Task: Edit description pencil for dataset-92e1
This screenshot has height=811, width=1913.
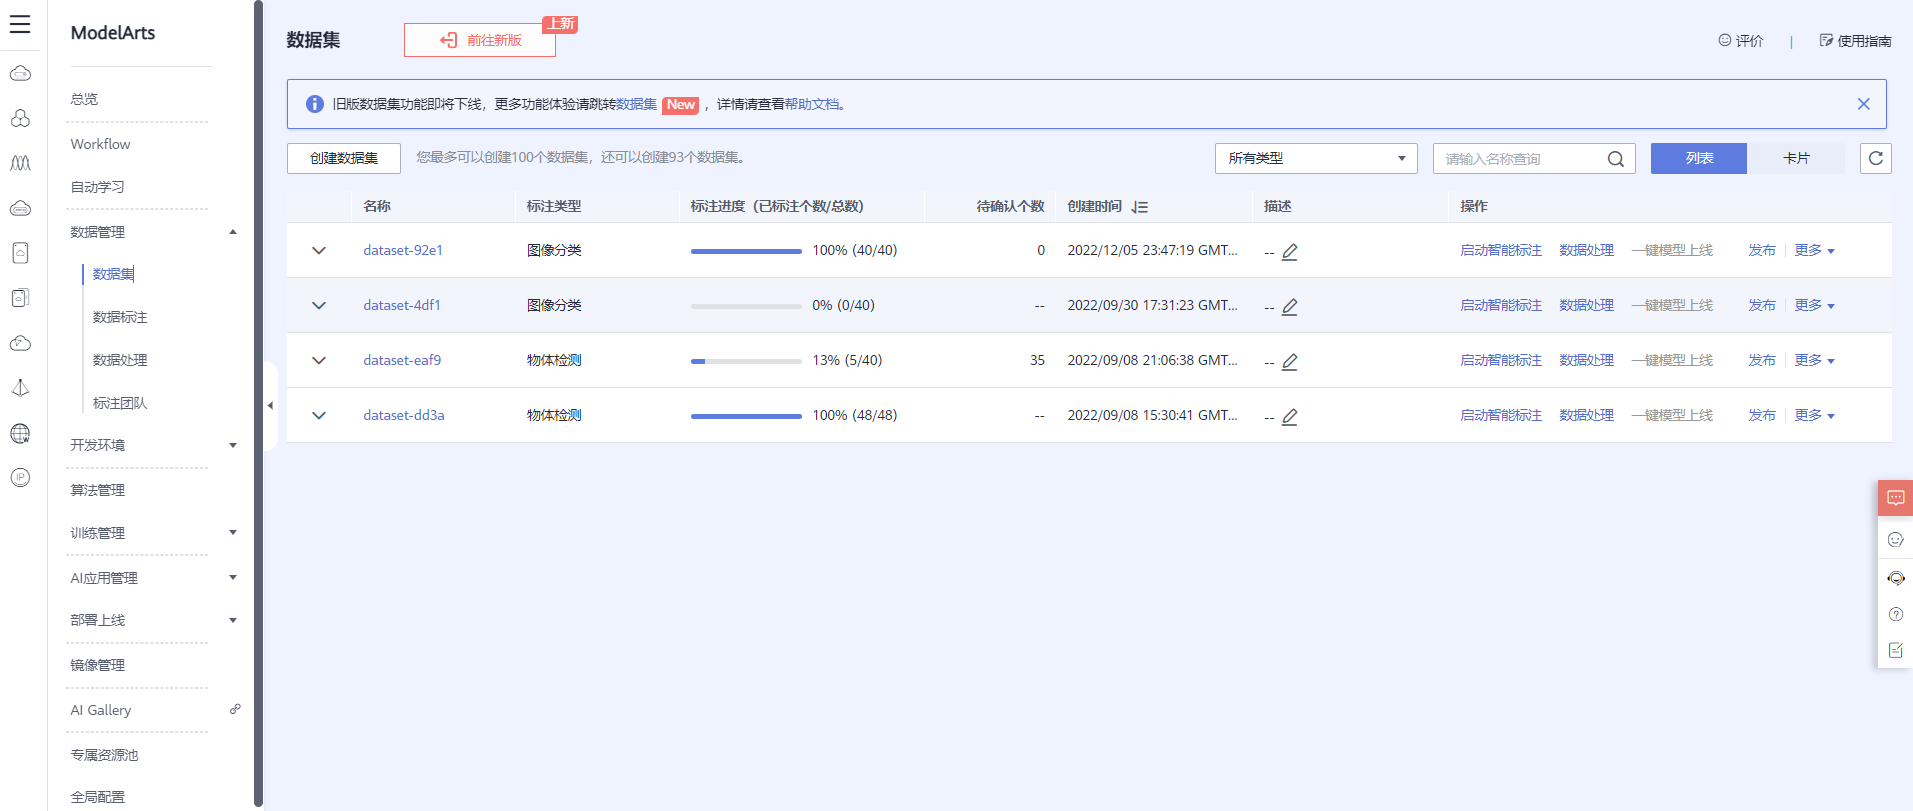Action: 1290,252
